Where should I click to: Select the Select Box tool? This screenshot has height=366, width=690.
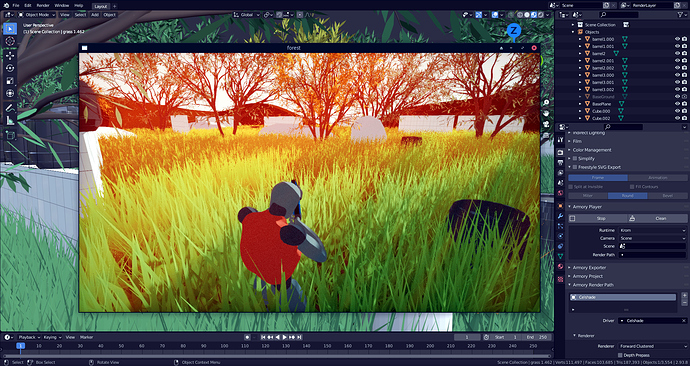pyautogui.click(x=10, y=29)
